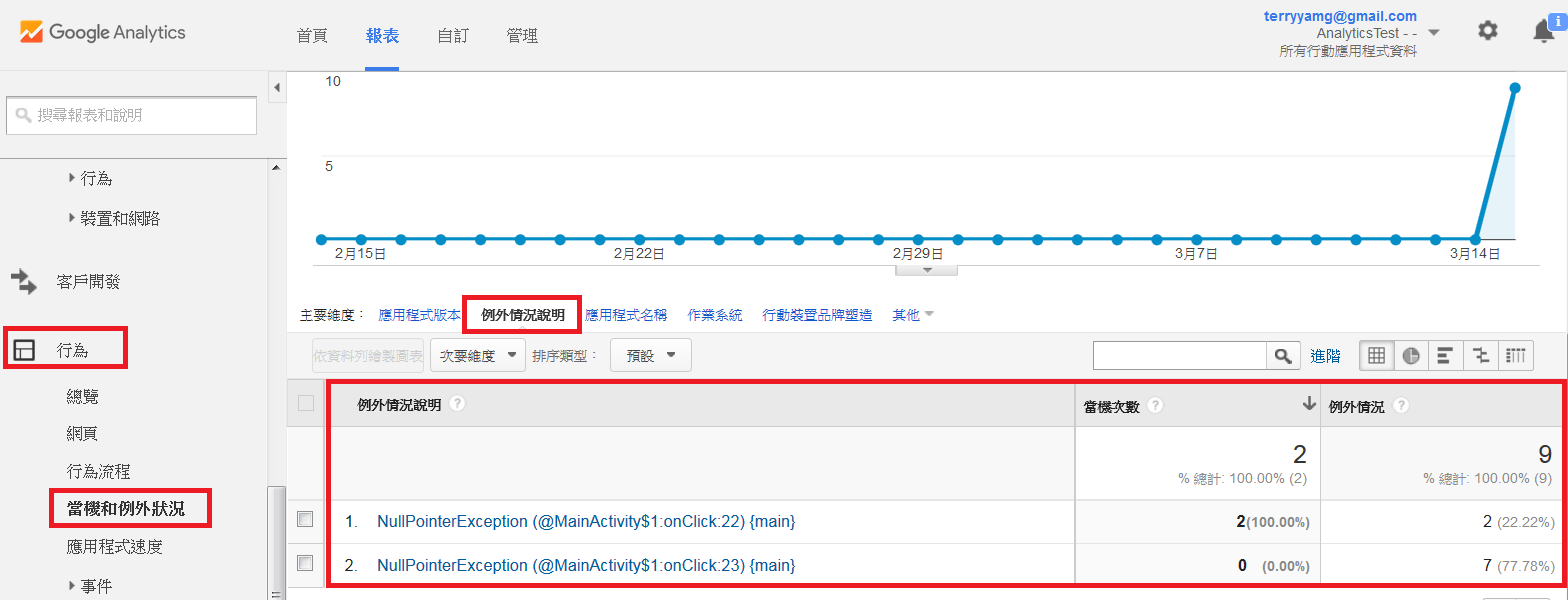Screen dimensions: 1568x600
Task: Click the Google Analytics logo
Action: pyautogui.click(x=102, y=32)
